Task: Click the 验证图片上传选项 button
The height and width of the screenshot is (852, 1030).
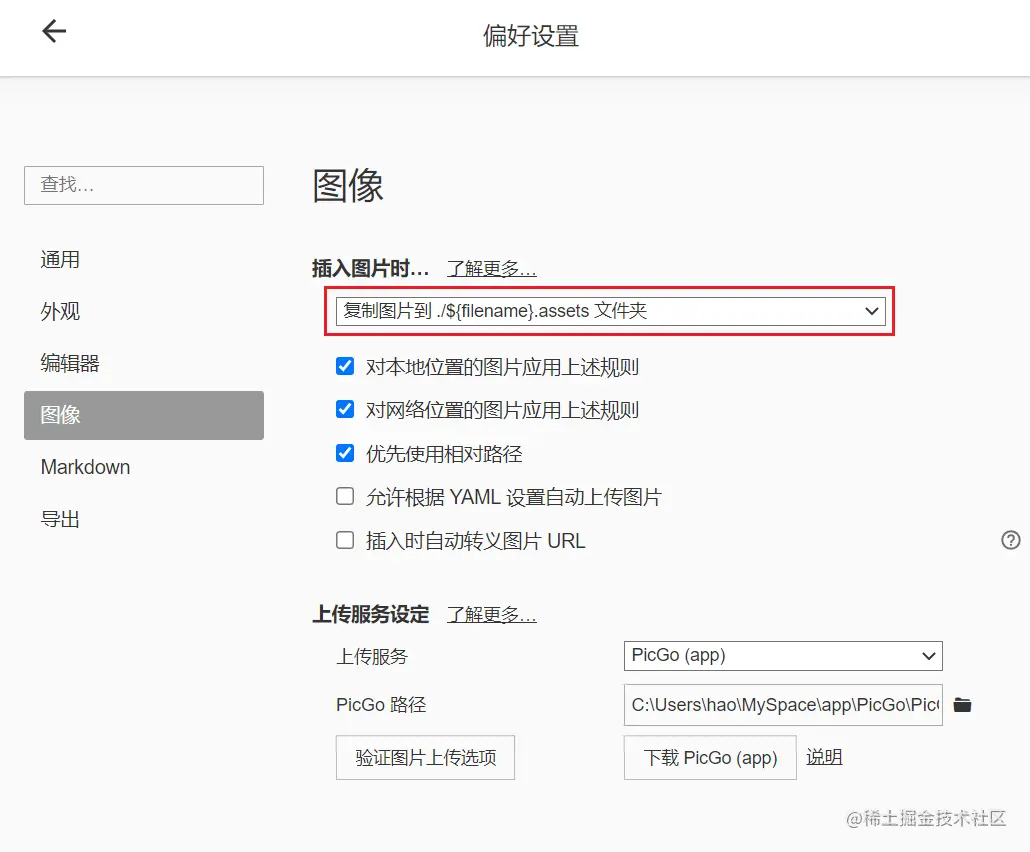Action: [425, 757]
